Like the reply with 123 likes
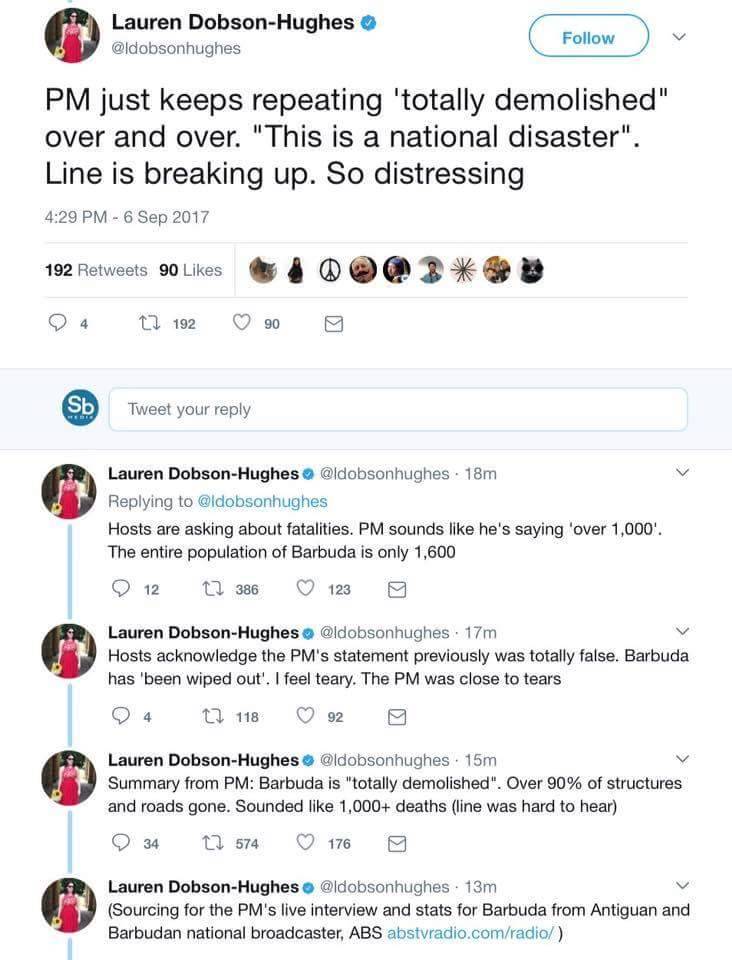Image resolution: width=732 pixels, height=960 pixels. click(x=306, y=589)
